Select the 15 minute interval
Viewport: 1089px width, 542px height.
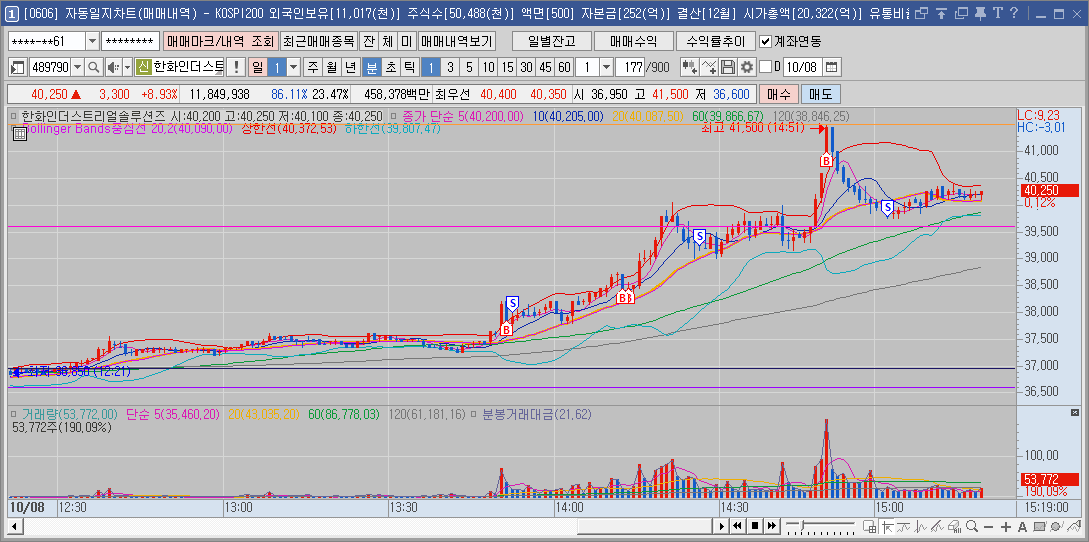[x=508, y=67]
